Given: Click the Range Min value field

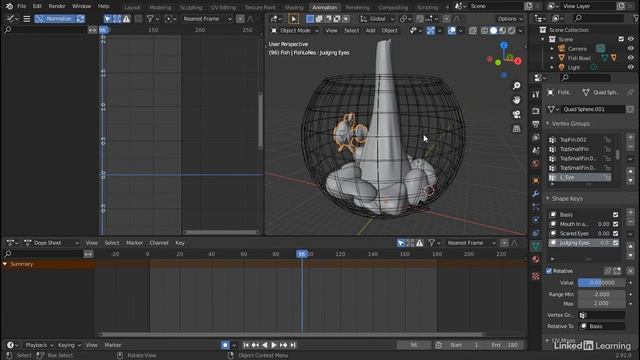Looking at the screenshot, I should 602,294.
